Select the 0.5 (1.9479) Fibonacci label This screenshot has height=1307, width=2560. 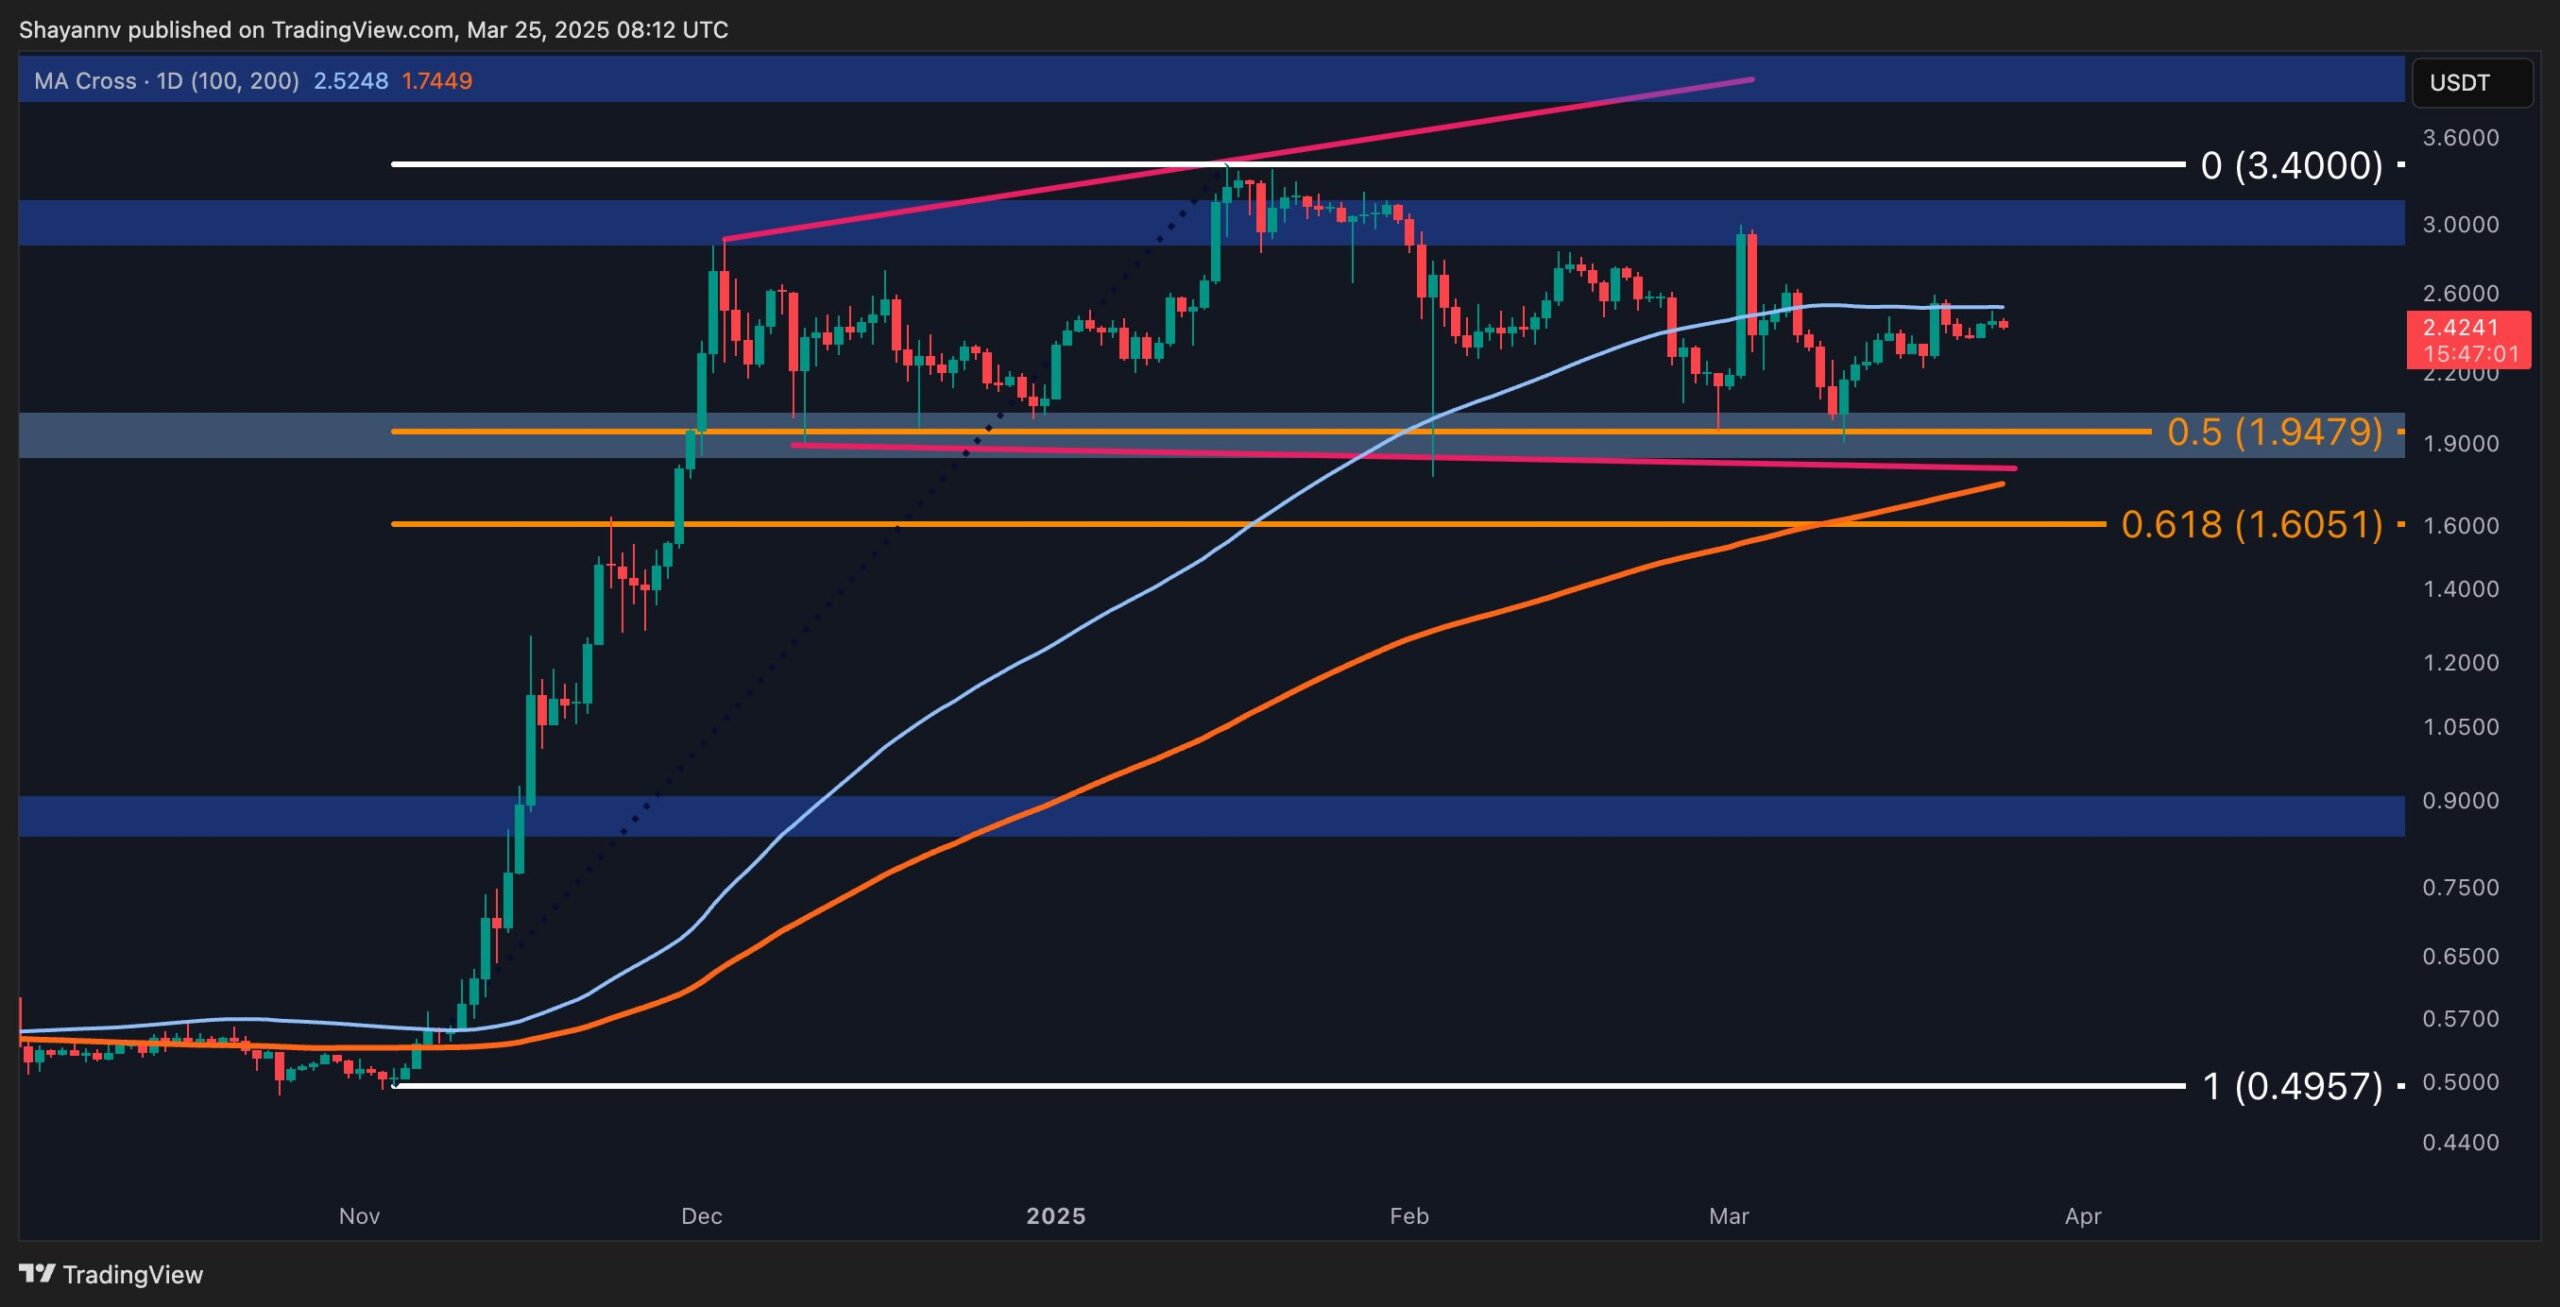coord(2274,432)
